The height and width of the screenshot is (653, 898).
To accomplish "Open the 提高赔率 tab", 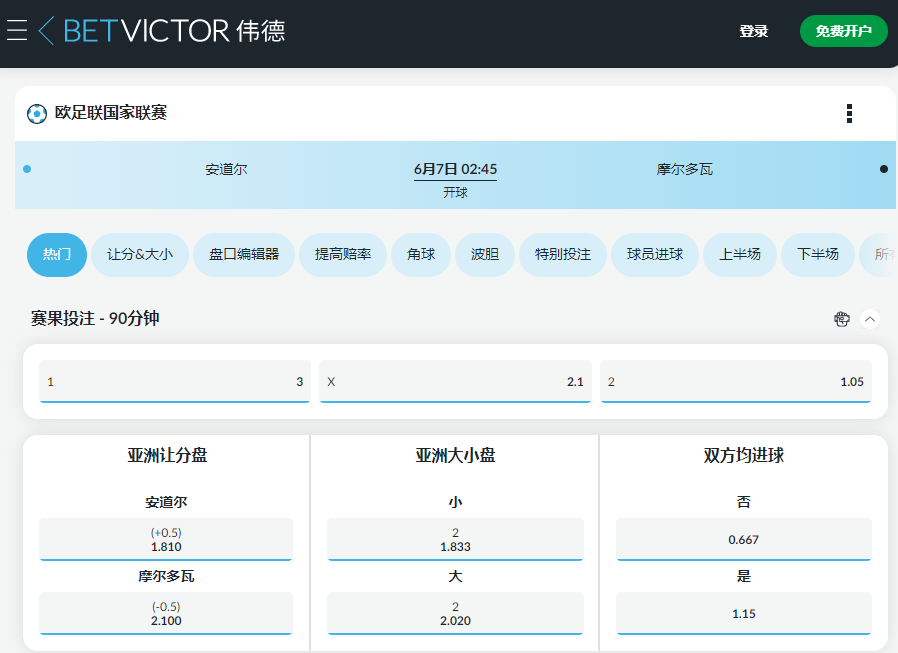I will (343, 255).
